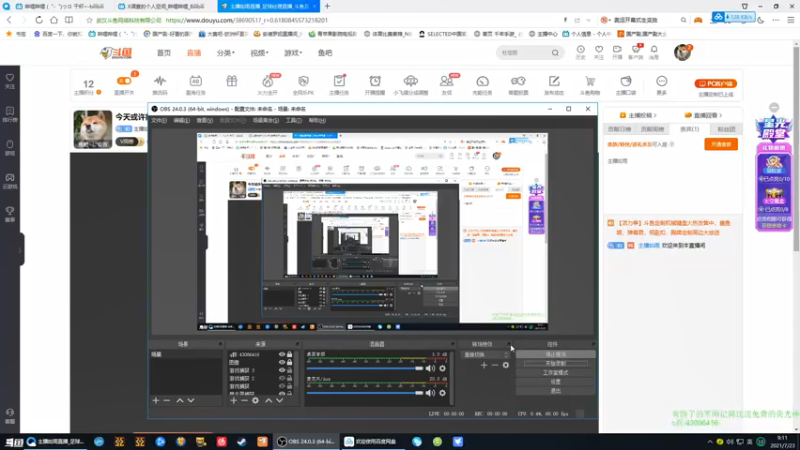800x450 pixels.
Task: Open the 编辑 menu in OBS
Action: 182,120
